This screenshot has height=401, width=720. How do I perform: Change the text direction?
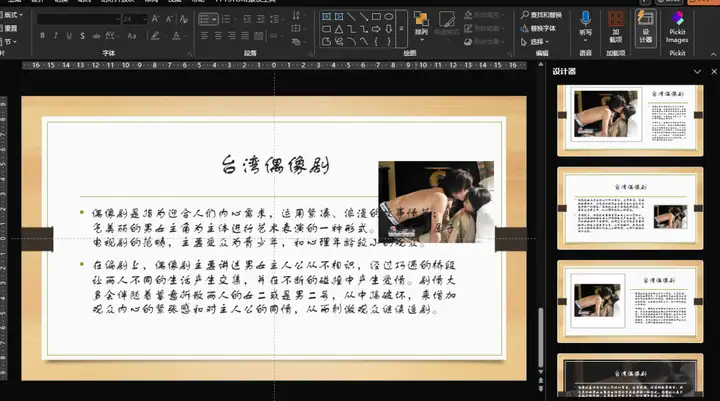[x=297, y=15]
